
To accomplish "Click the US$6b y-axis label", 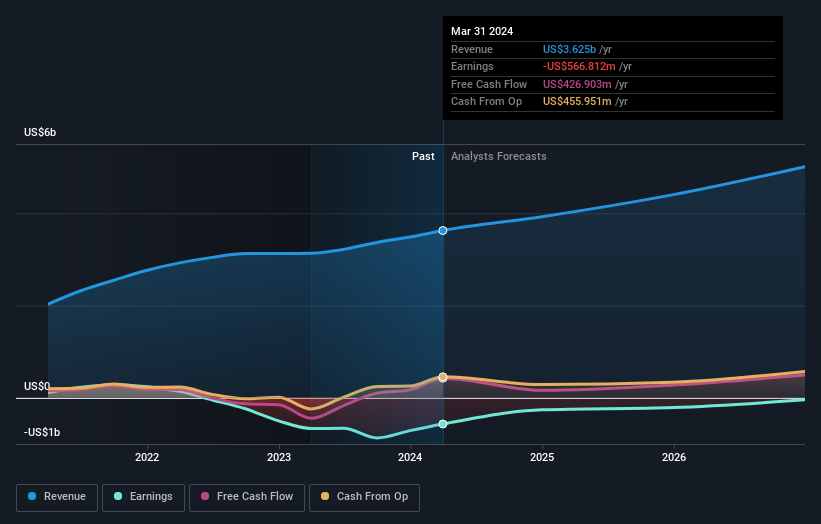I will 40,132.
